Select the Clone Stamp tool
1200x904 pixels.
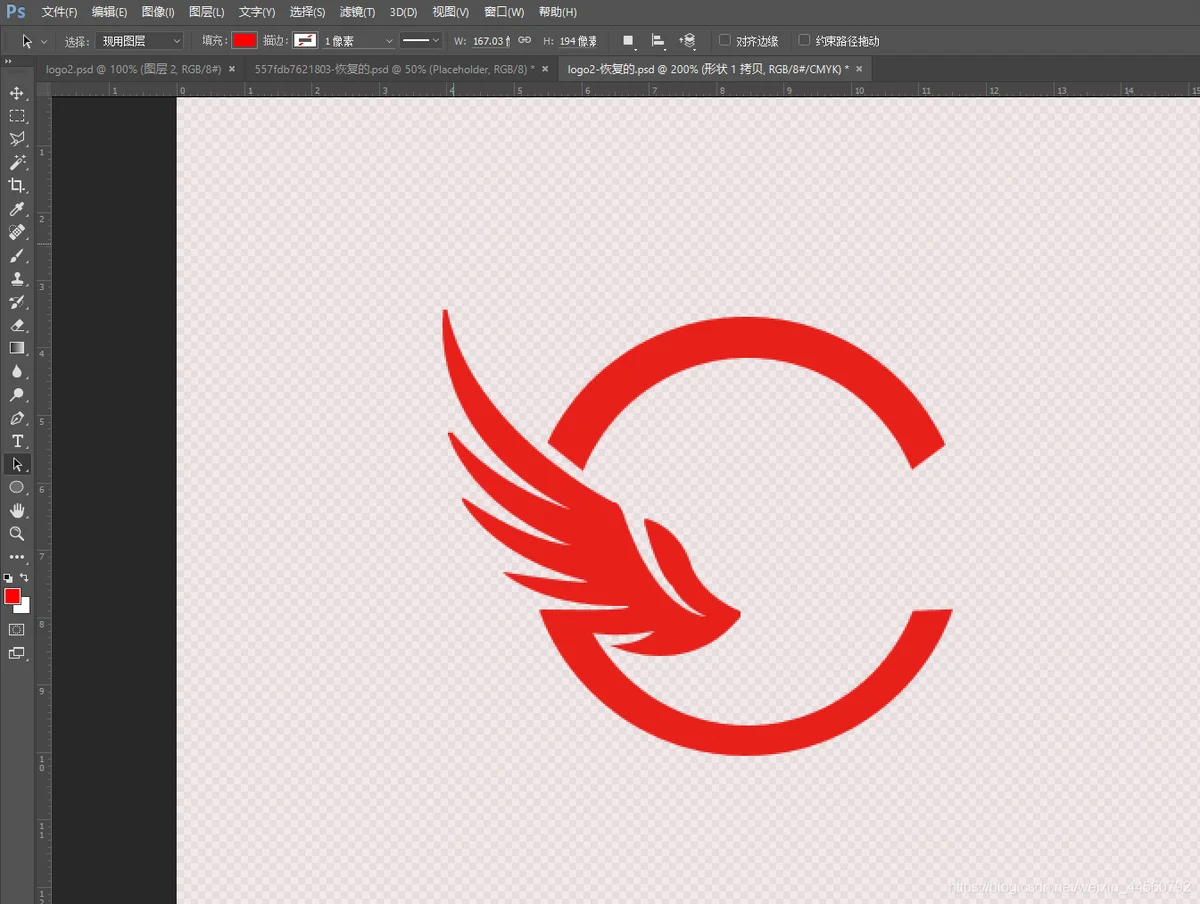point(17,279)
